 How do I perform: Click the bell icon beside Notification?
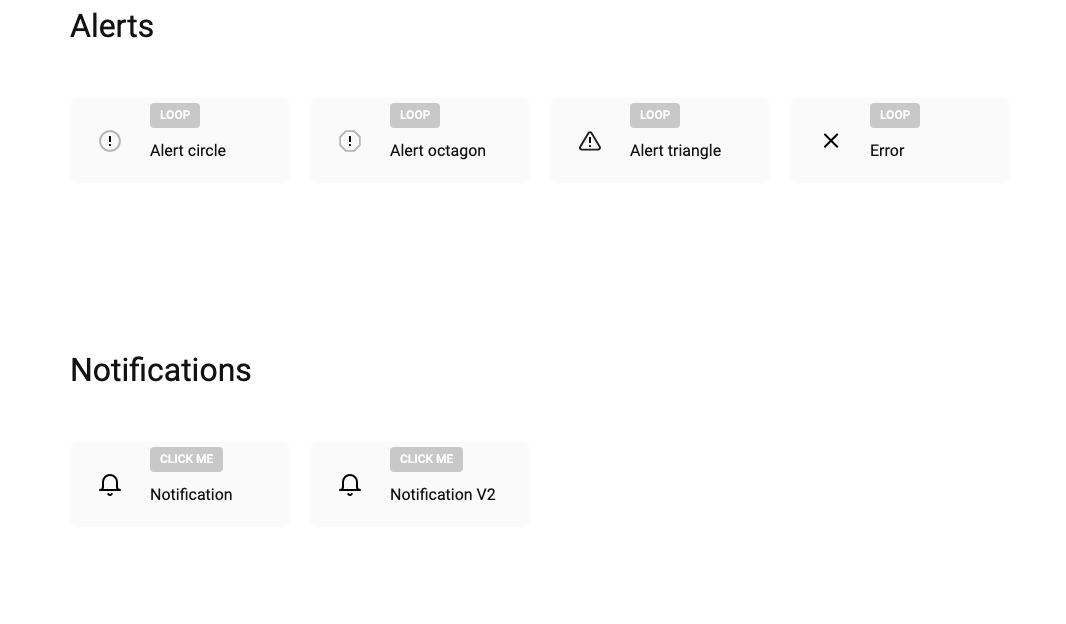coord(110,485)
